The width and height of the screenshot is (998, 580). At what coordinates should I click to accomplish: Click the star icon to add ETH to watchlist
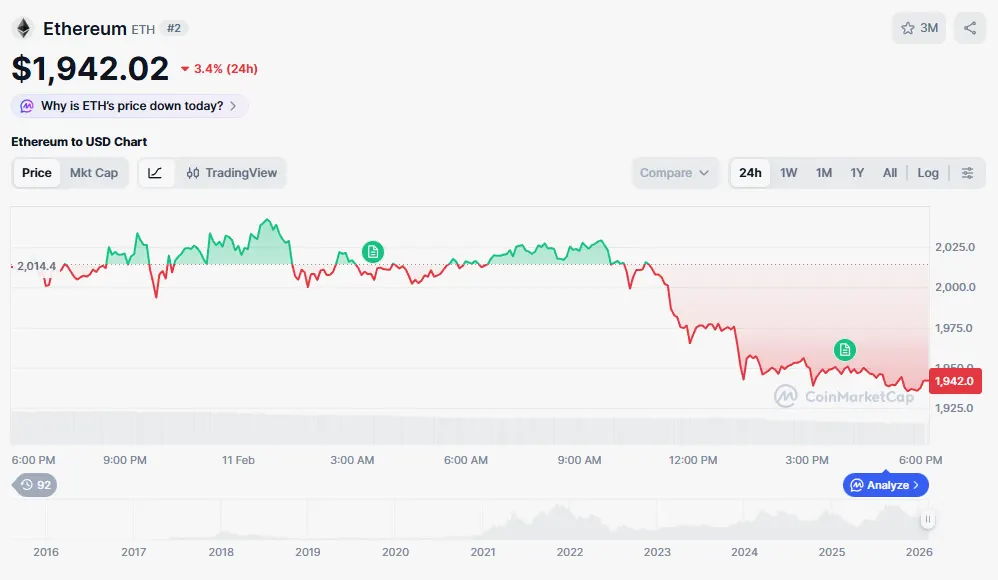tap(910, 28)
